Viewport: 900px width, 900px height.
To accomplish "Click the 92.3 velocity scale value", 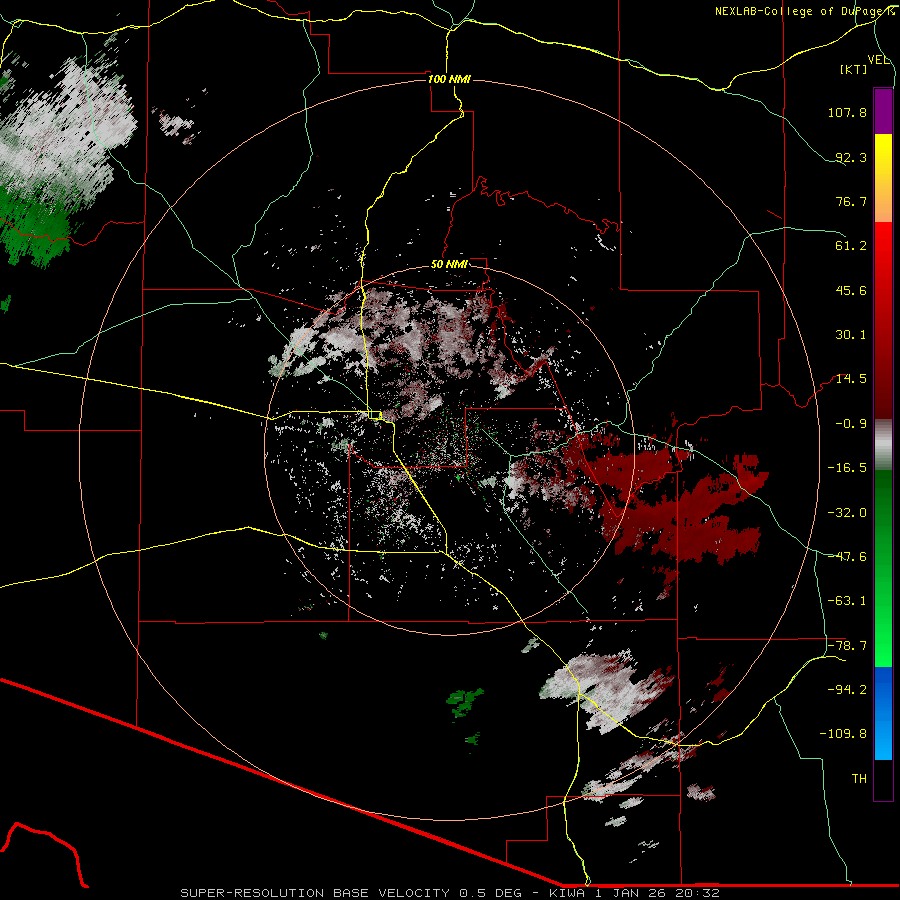I will (x=851, y=157).
